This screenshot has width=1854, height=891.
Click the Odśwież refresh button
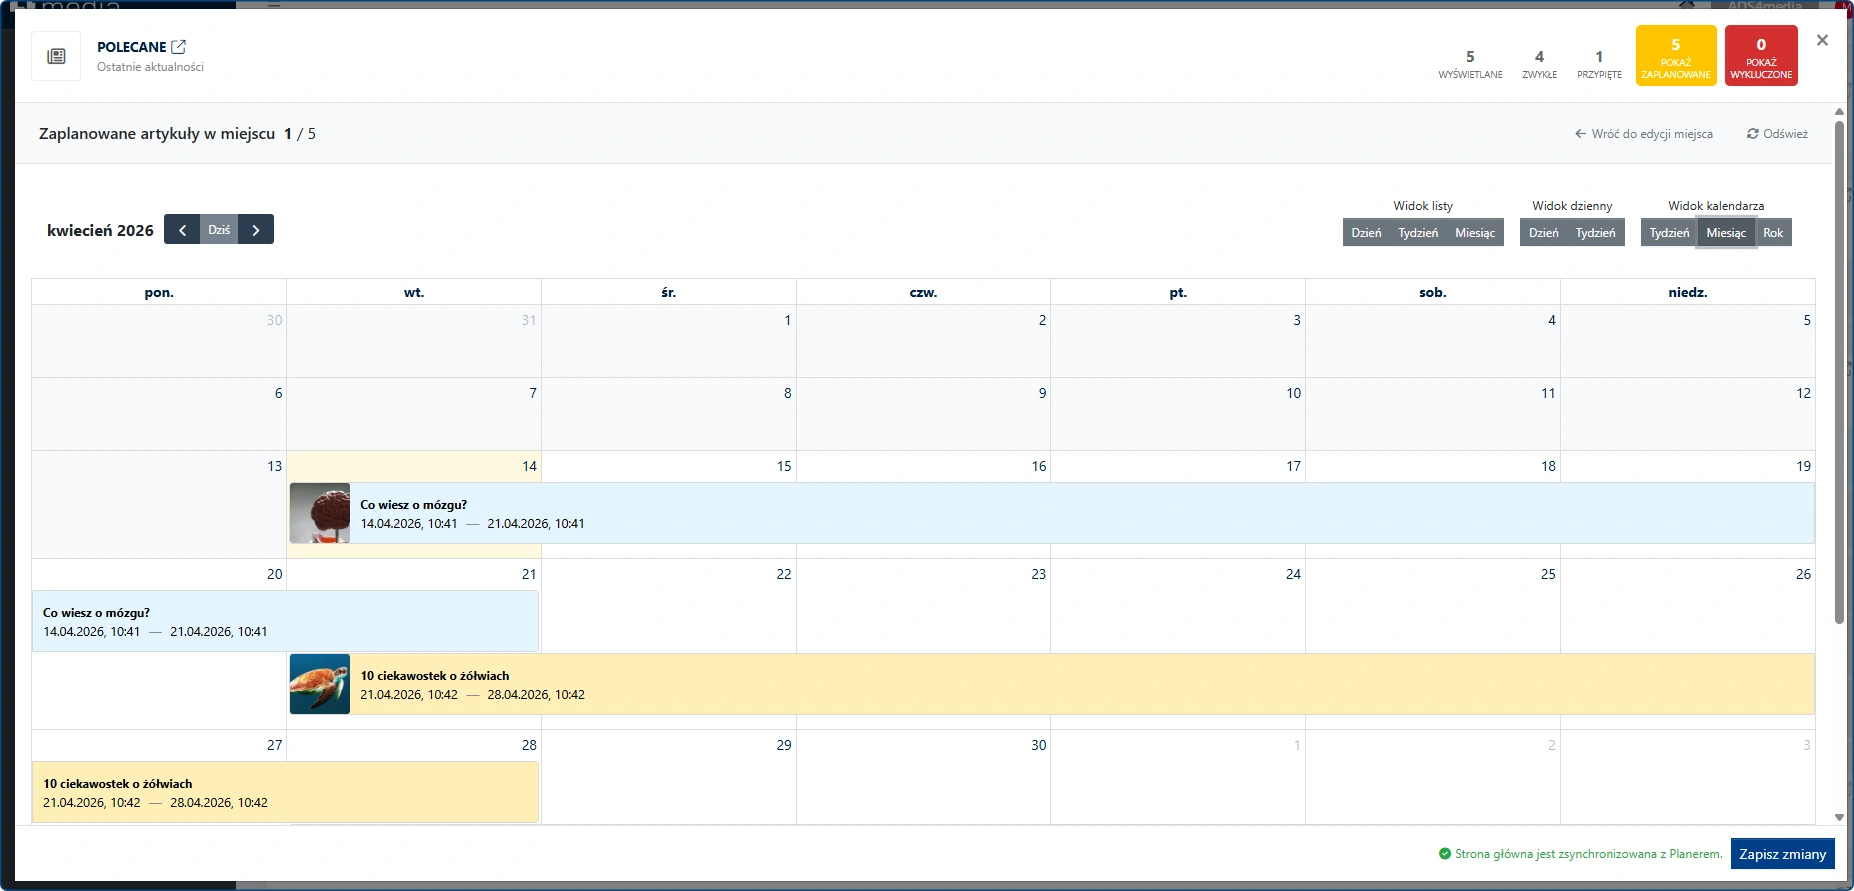(x=1777, y=134)
